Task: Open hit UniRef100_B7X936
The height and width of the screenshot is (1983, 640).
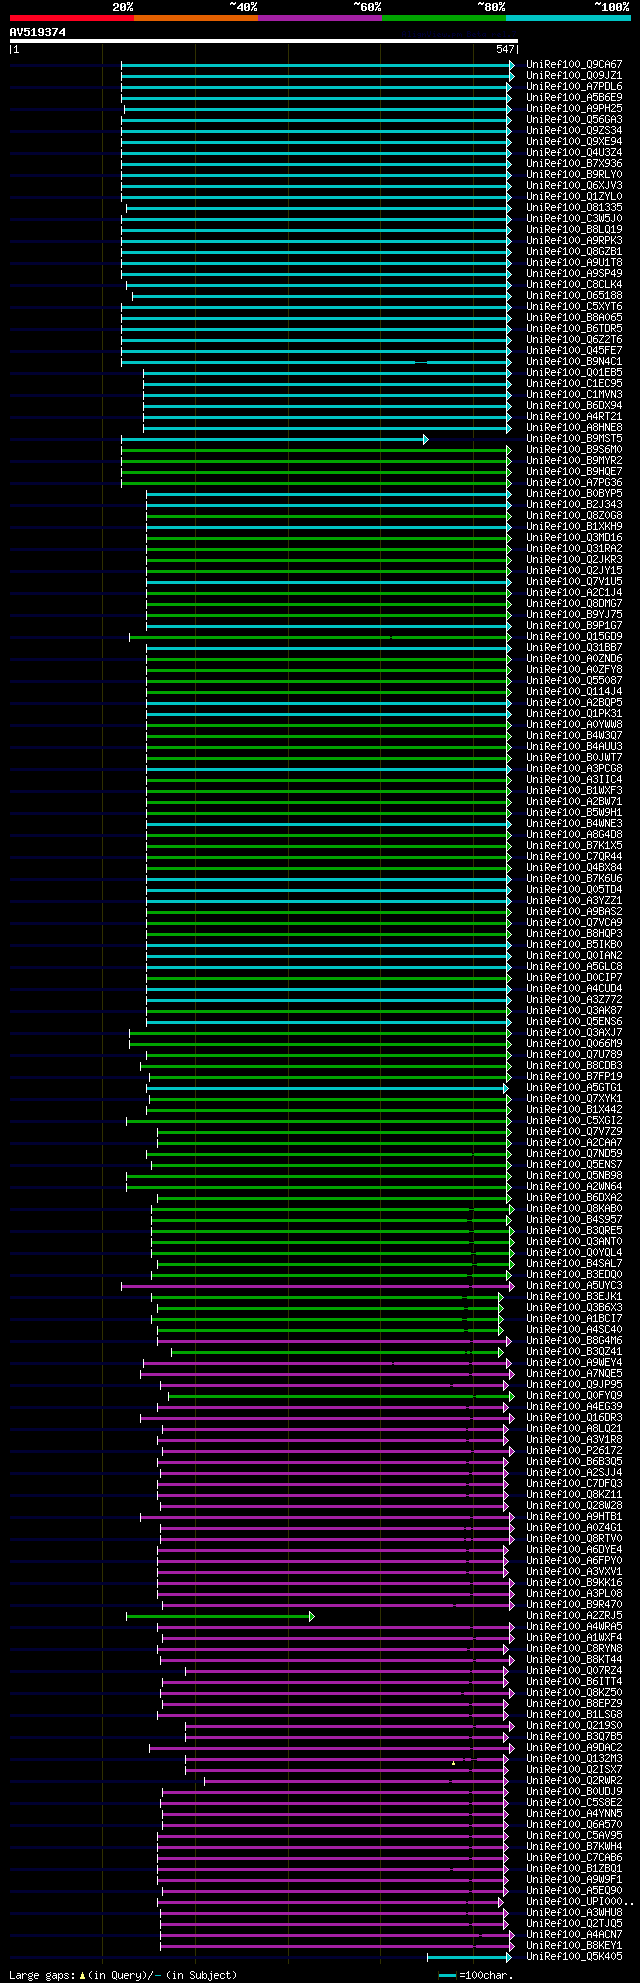Action: point(574,164)
